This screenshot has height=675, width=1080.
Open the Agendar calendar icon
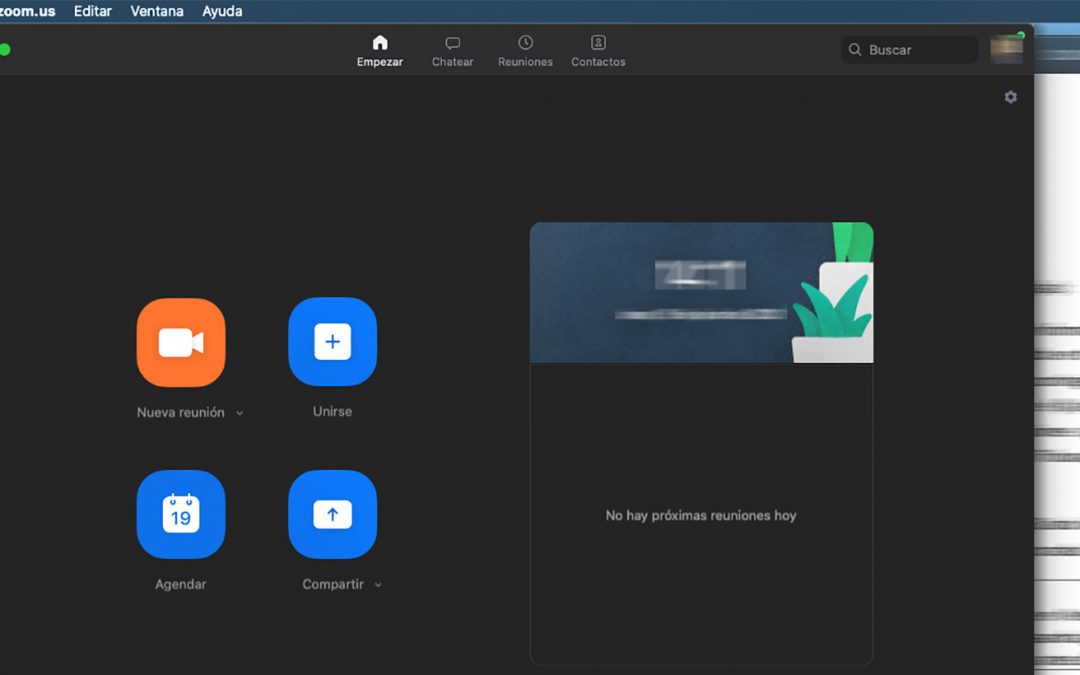click(181, 514)
